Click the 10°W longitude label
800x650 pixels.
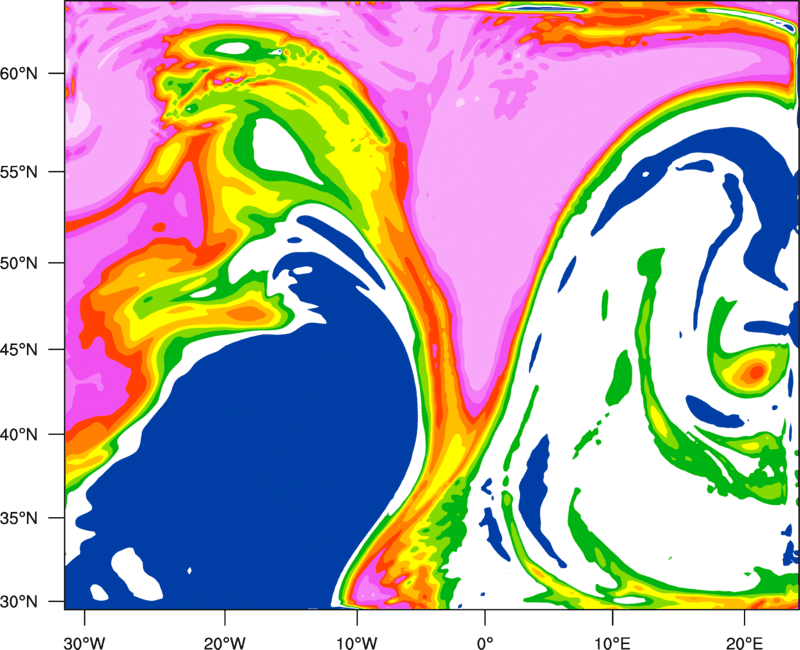(357, 643)
